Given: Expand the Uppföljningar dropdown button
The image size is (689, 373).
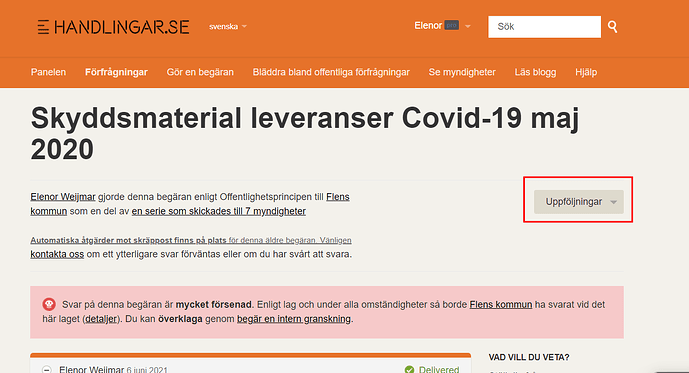Looking at the screenshot, I should (578, 202).
